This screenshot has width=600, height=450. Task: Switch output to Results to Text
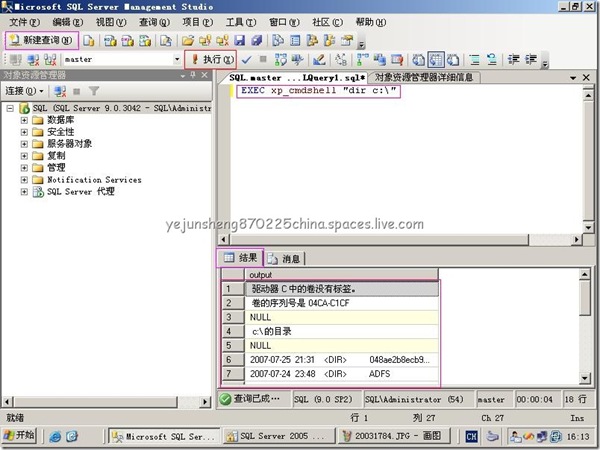418,60
